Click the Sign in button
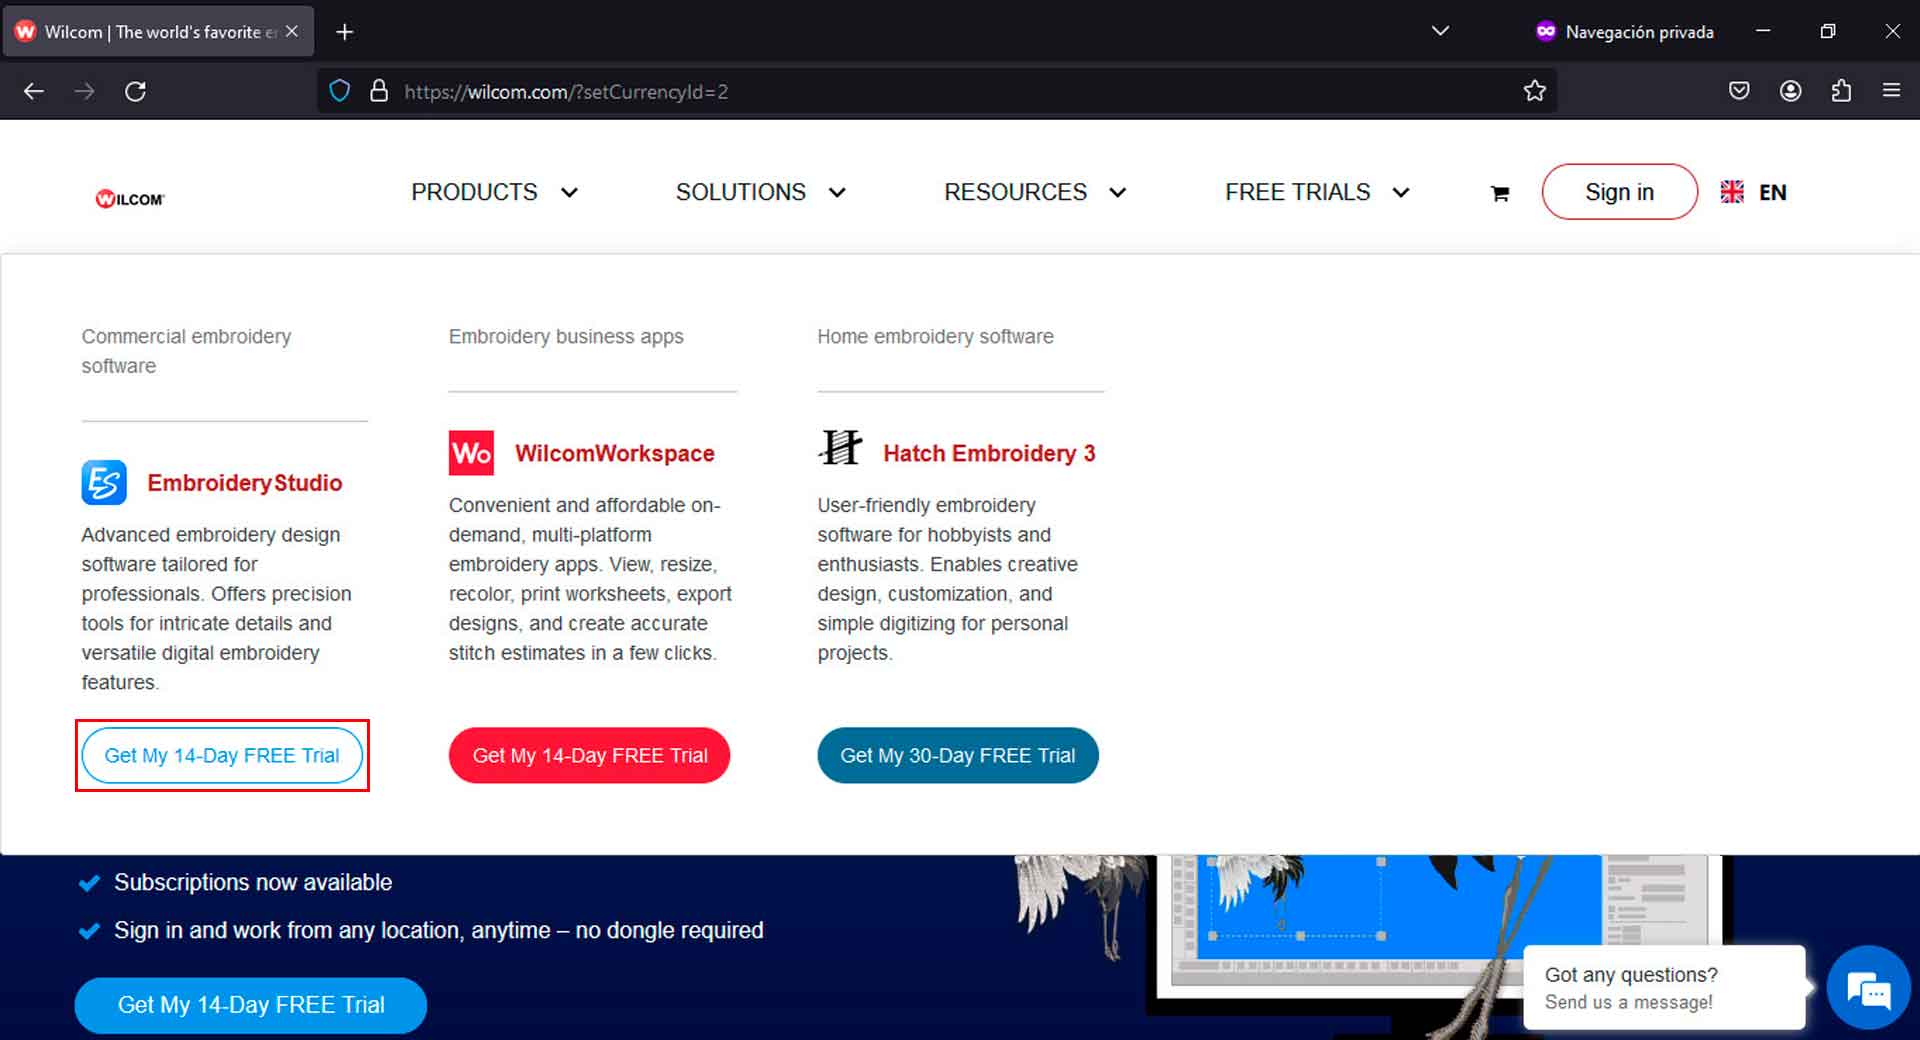The width and height of the screenshot is (1920, 1040). (1619, 192)
